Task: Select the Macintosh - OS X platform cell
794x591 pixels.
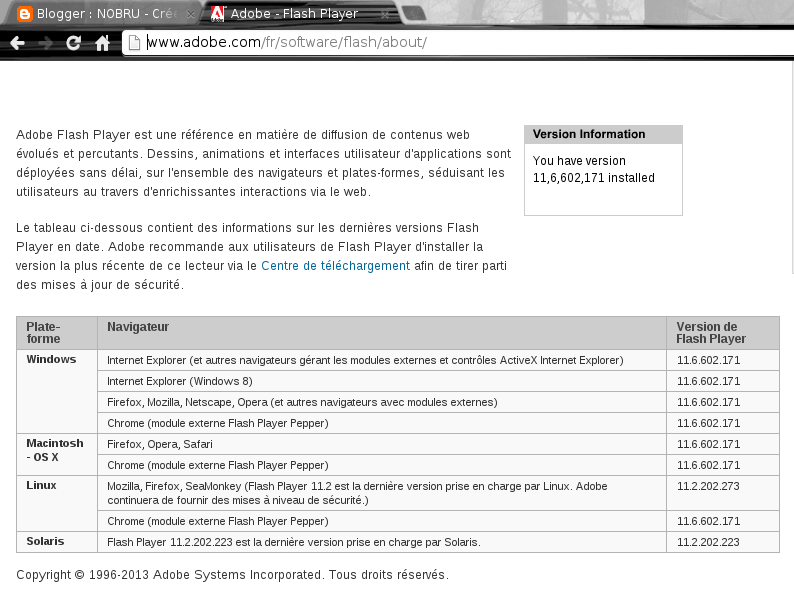Action: pos(57,454)
